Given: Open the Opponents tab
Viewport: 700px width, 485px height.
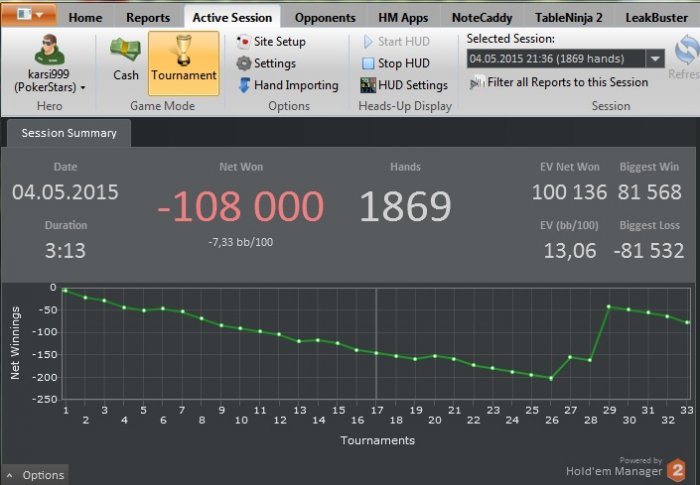Looking at the screenshot, I should [x=325, y=17].
